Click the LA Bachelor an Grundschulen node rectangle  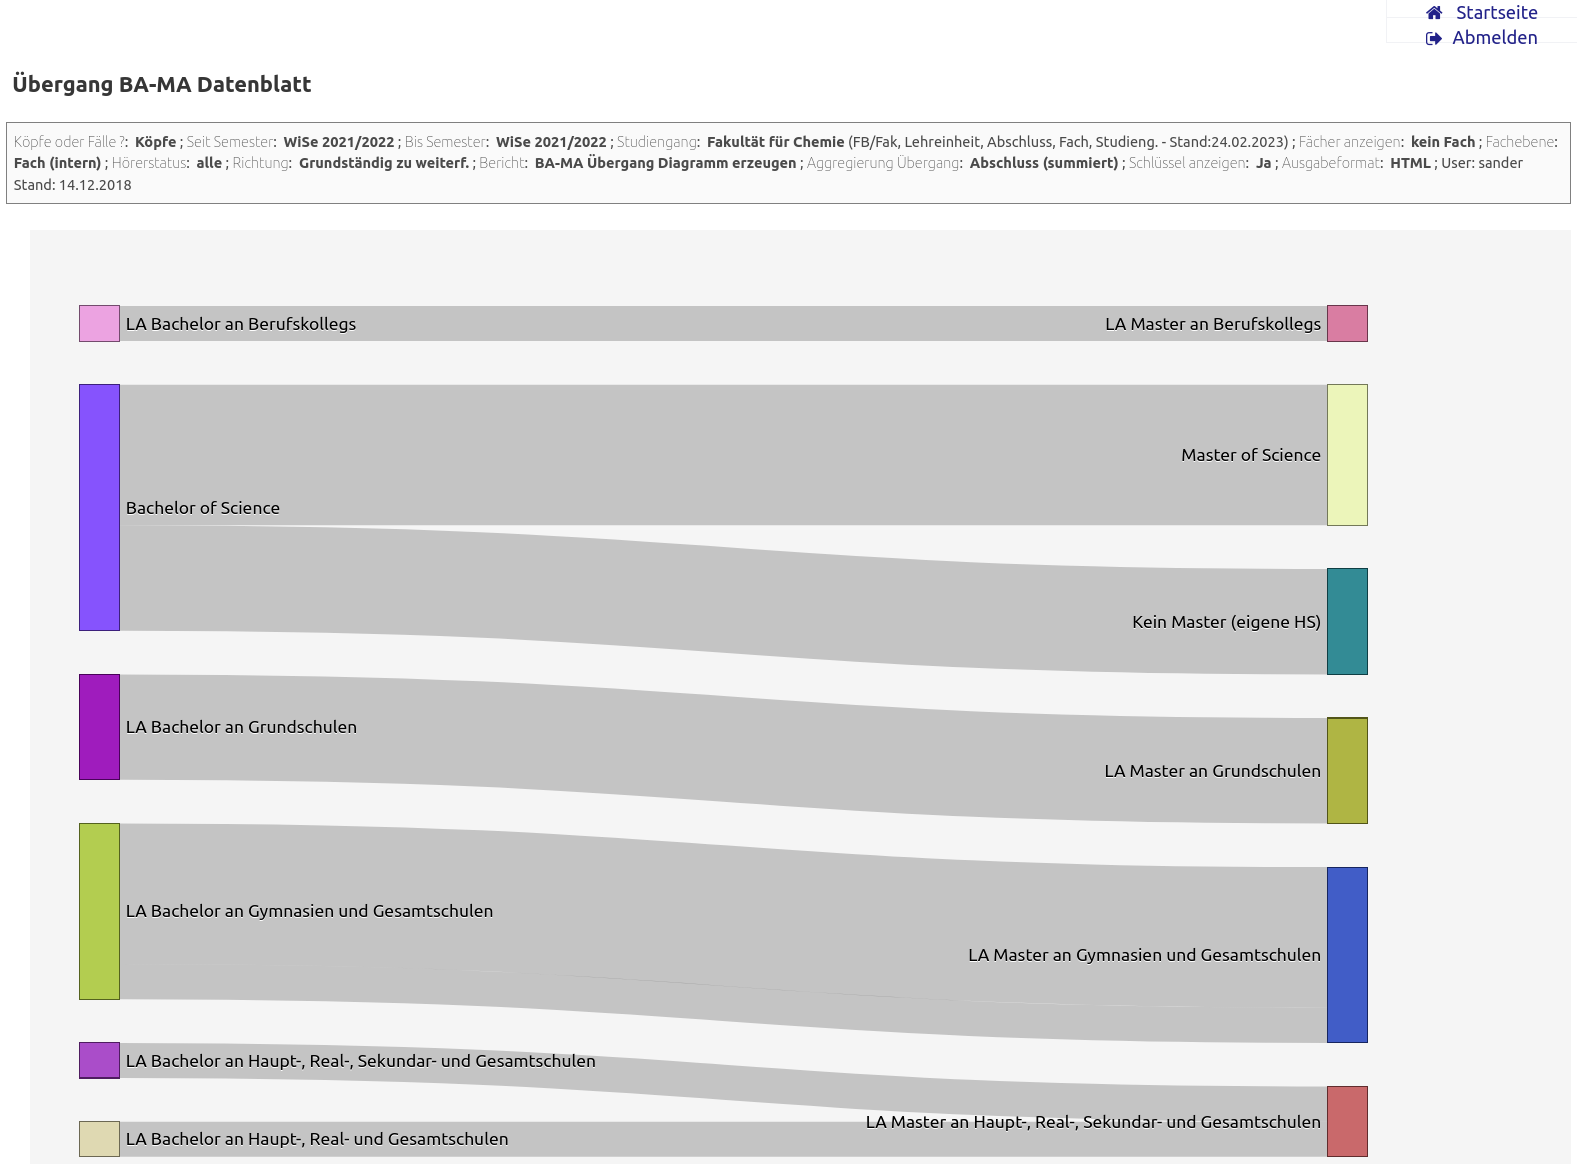(x=99, y=727)
